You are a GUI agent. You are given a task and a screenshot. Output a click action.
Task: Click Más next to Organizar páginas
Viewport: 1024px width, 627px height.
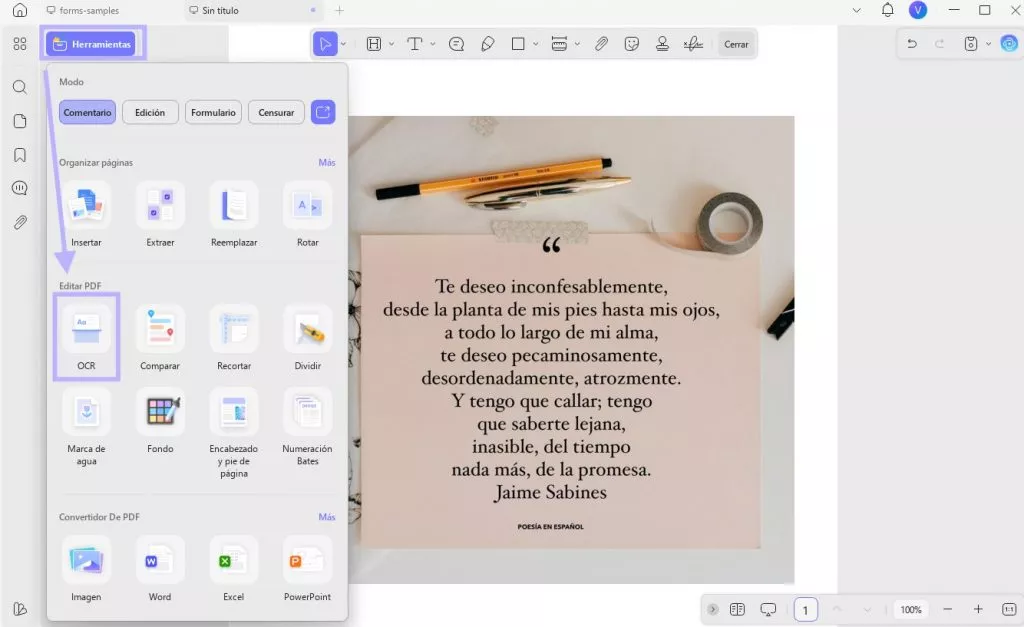point(327,163)
